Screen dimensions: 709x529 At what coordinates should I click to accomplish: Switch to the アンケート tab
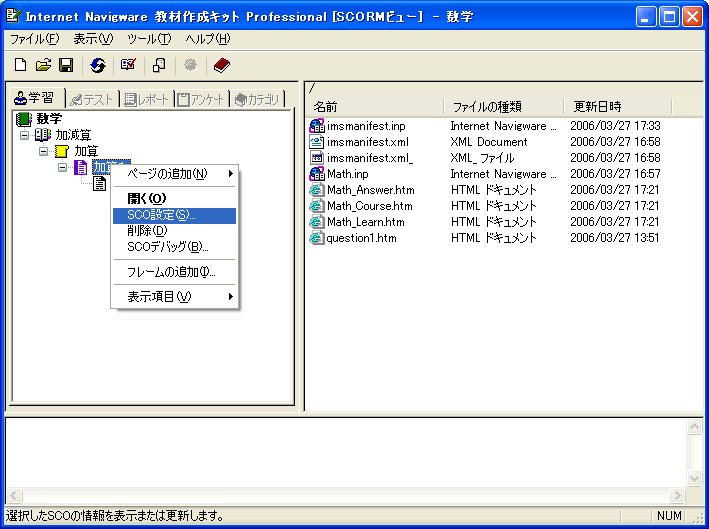click(x=202, y=99)
